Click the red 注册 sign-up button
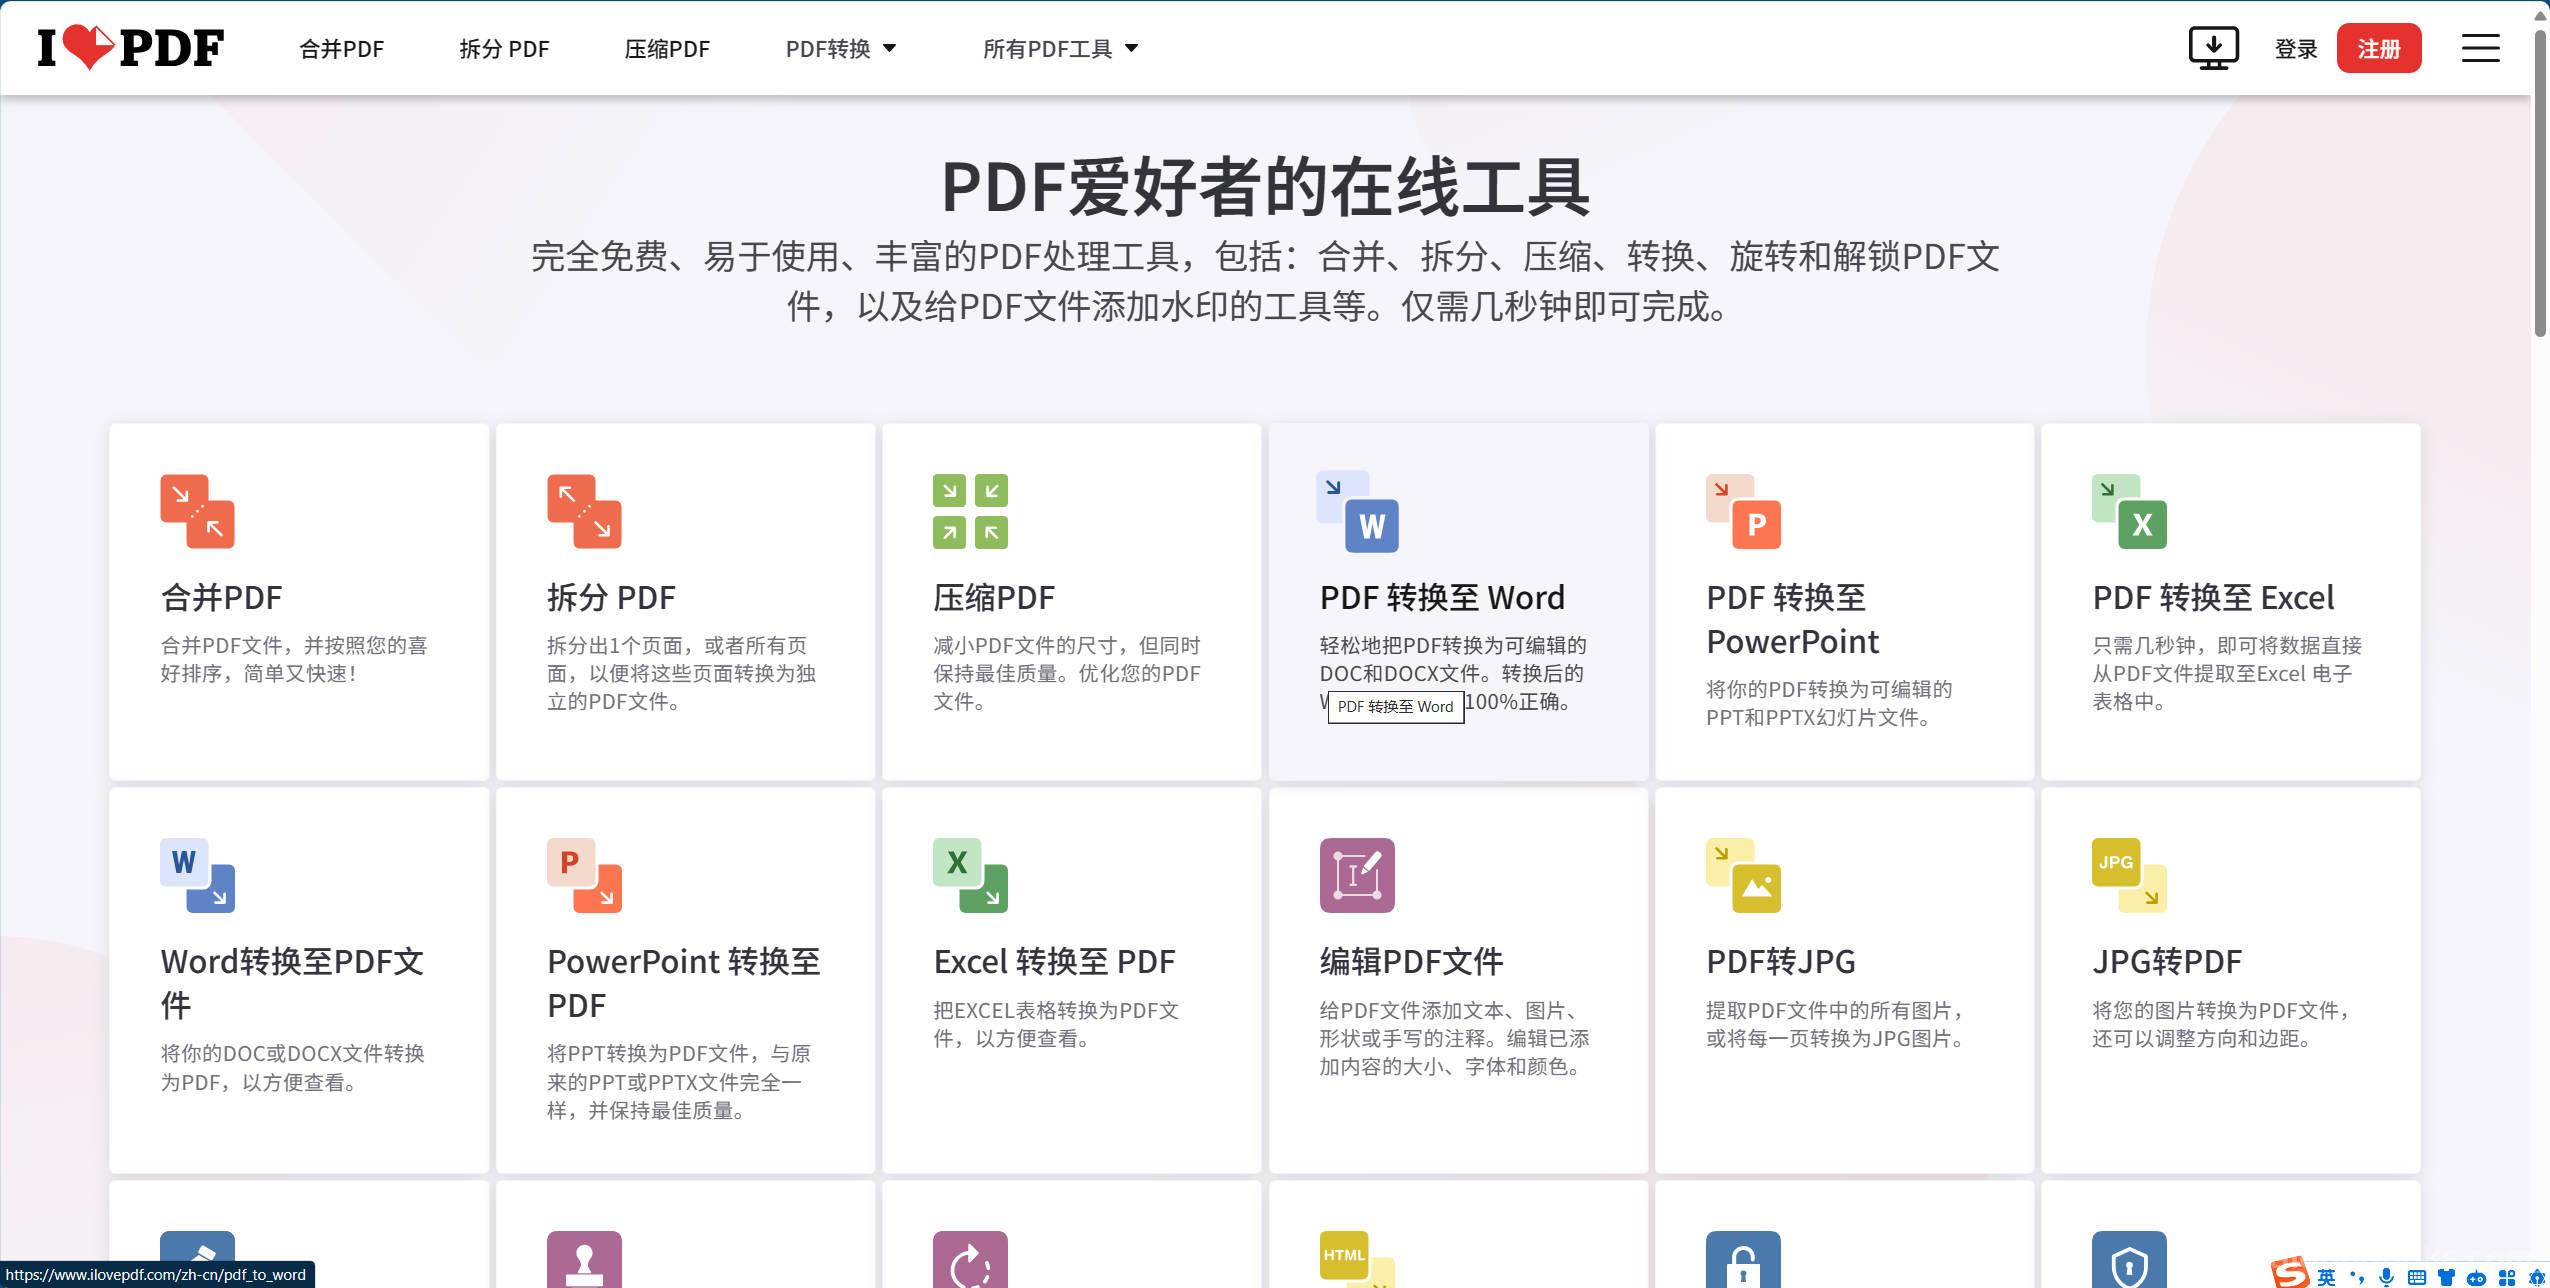The height and width of the screenshot is (1288, 2550). [2378, 48]
